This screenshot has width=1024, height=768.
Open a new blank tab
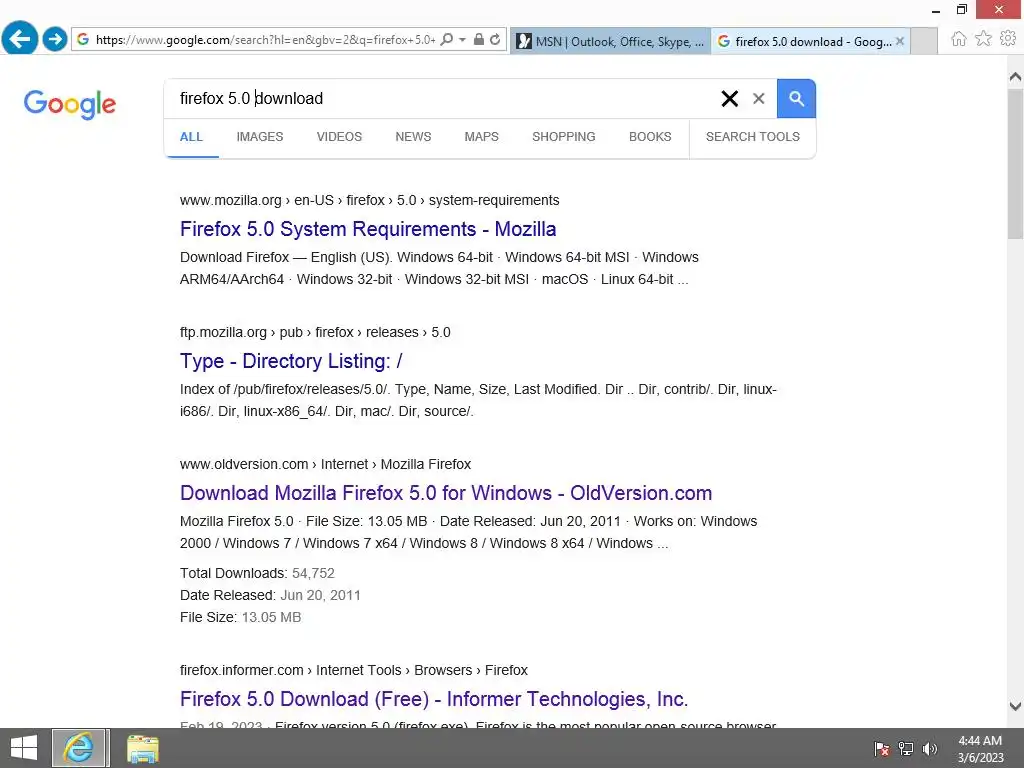click(x=924, y=41)
